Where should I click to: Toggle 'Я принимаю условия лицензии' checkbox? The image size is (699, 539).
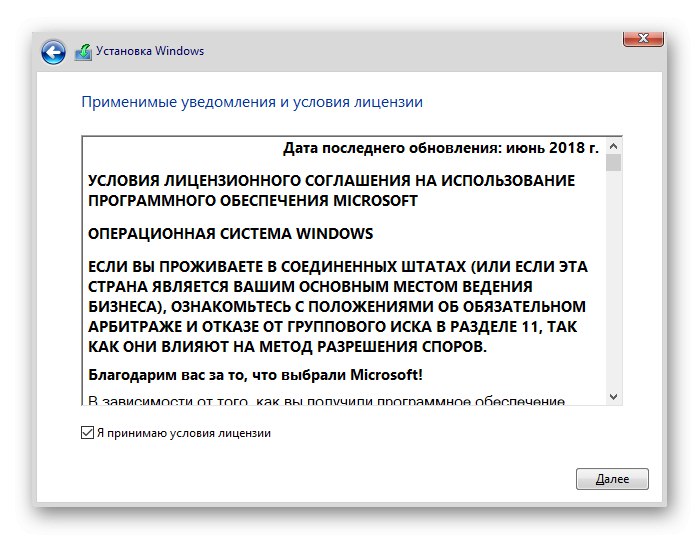87,432
